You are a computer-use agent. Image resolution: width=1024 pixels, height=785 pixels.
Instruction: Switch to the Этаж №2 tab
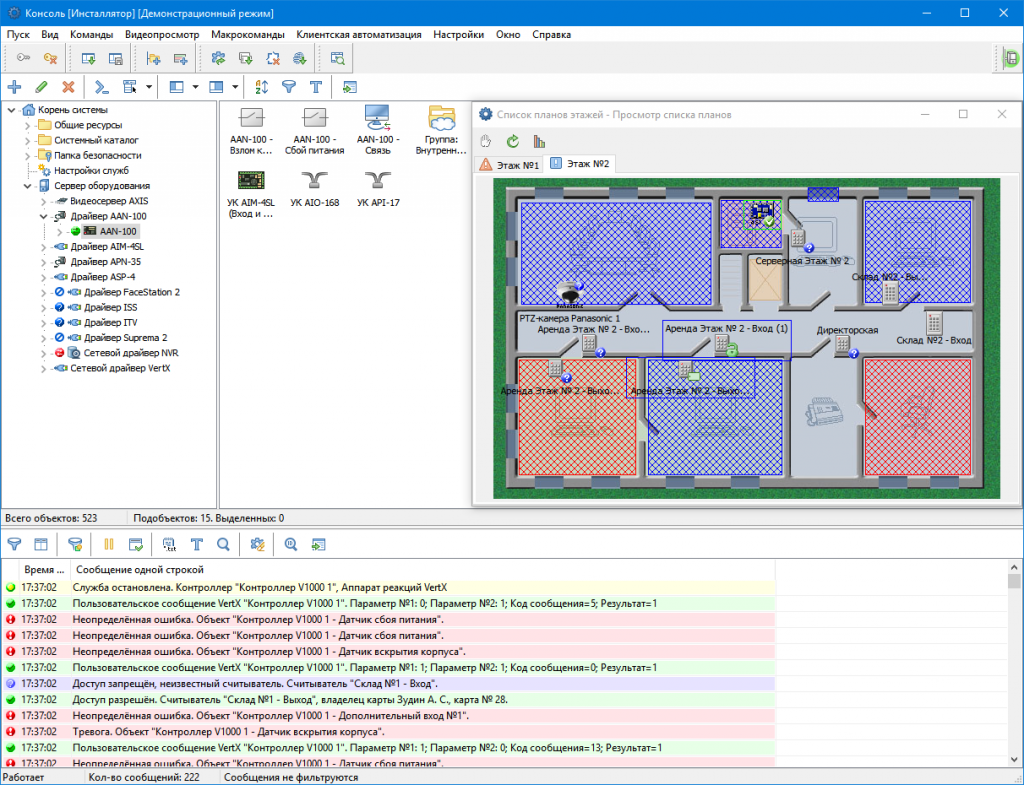(580, 163)
